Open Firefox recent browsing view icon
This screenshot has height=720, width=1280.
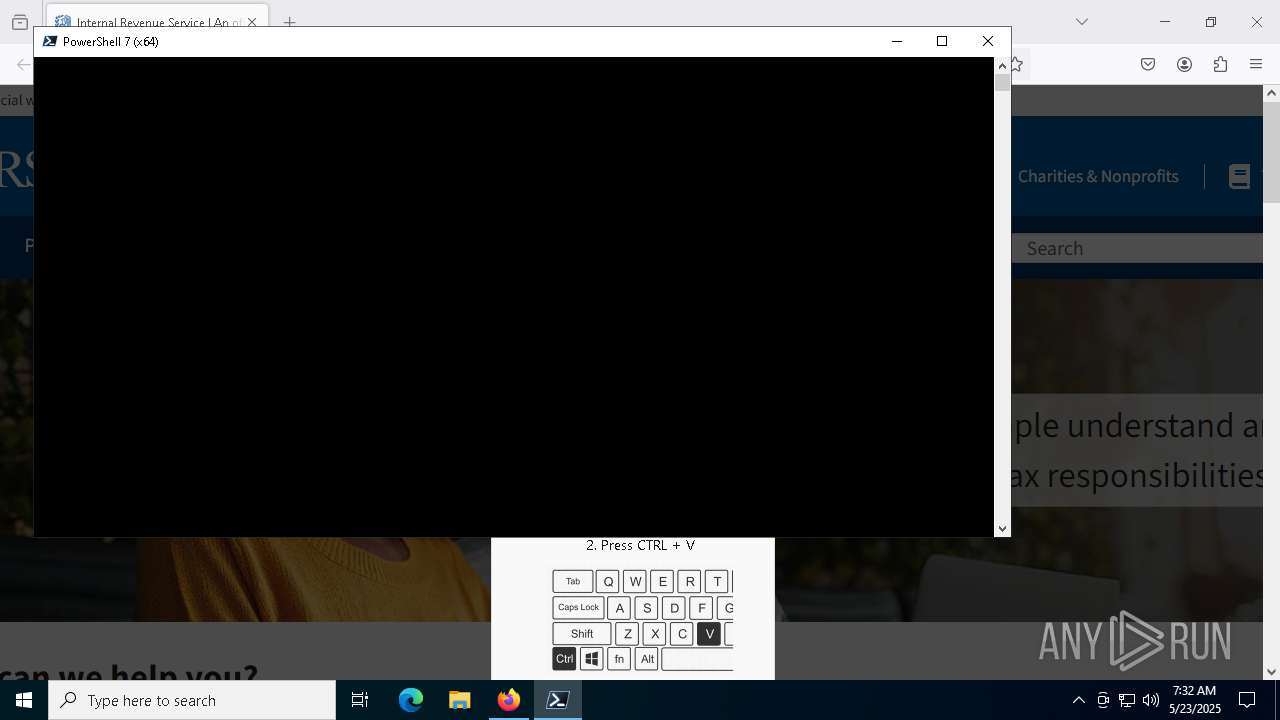click(x=20, y=22)
